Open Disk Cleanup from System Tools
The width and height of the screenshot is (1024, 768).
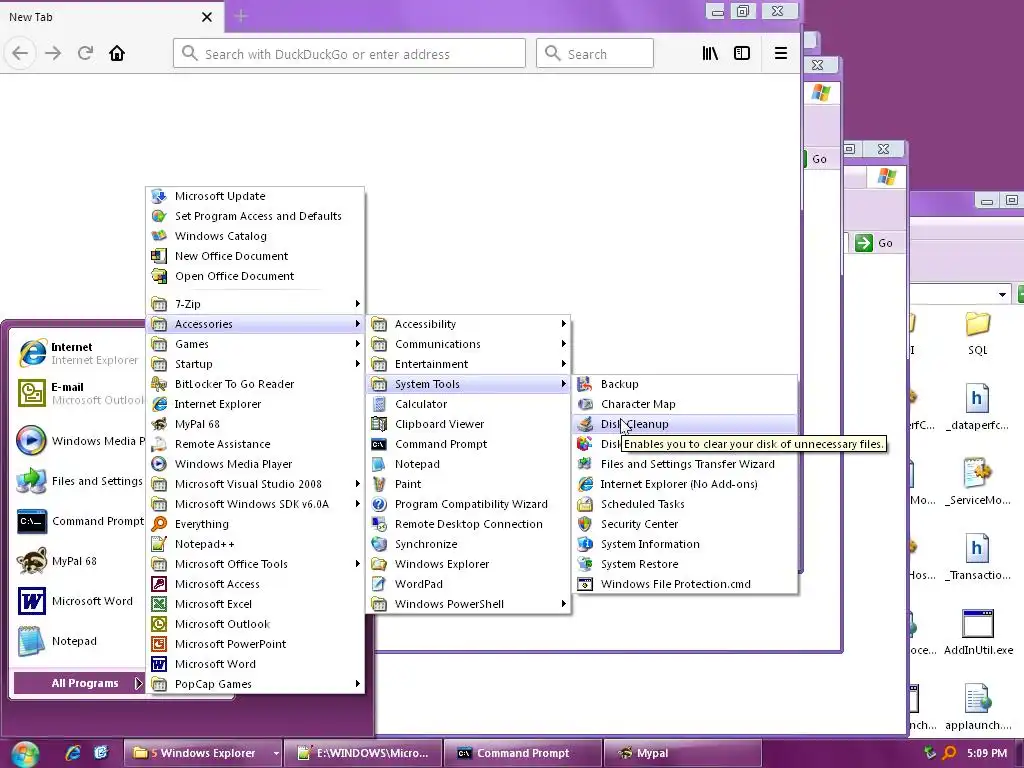pyautogui.click(x=684, y=424)
